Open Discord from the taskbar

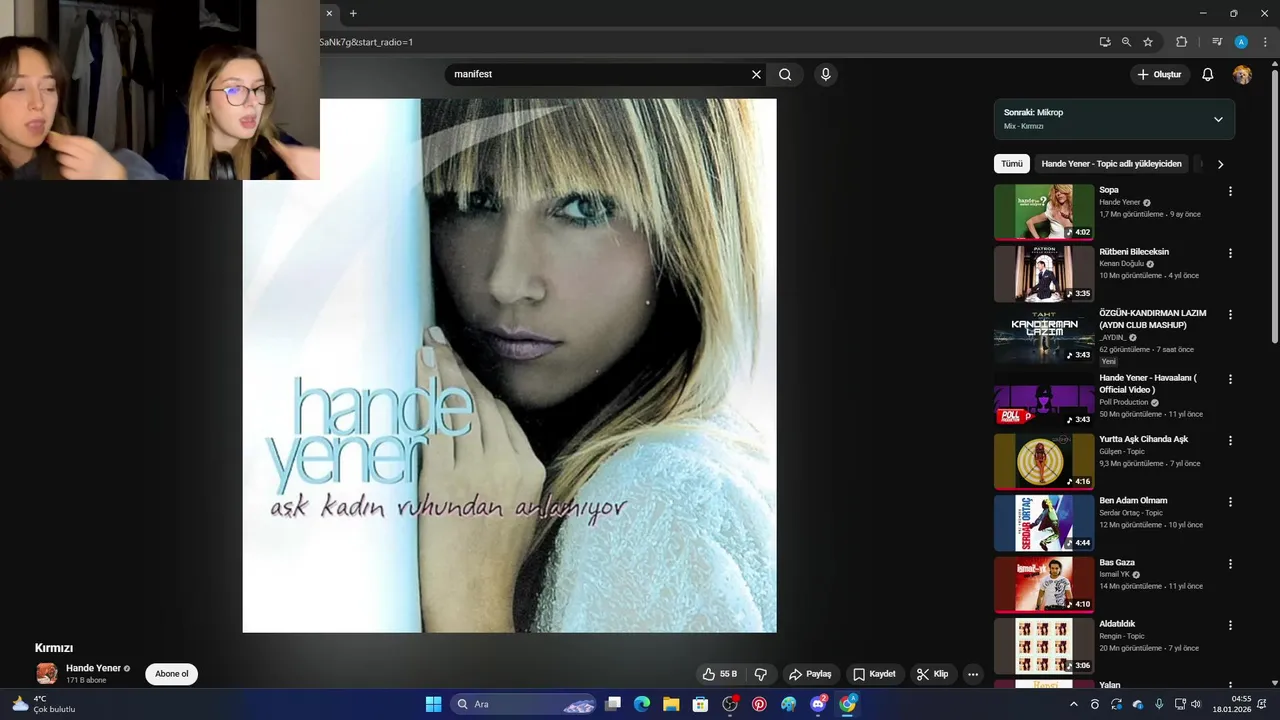coord(818,704)
